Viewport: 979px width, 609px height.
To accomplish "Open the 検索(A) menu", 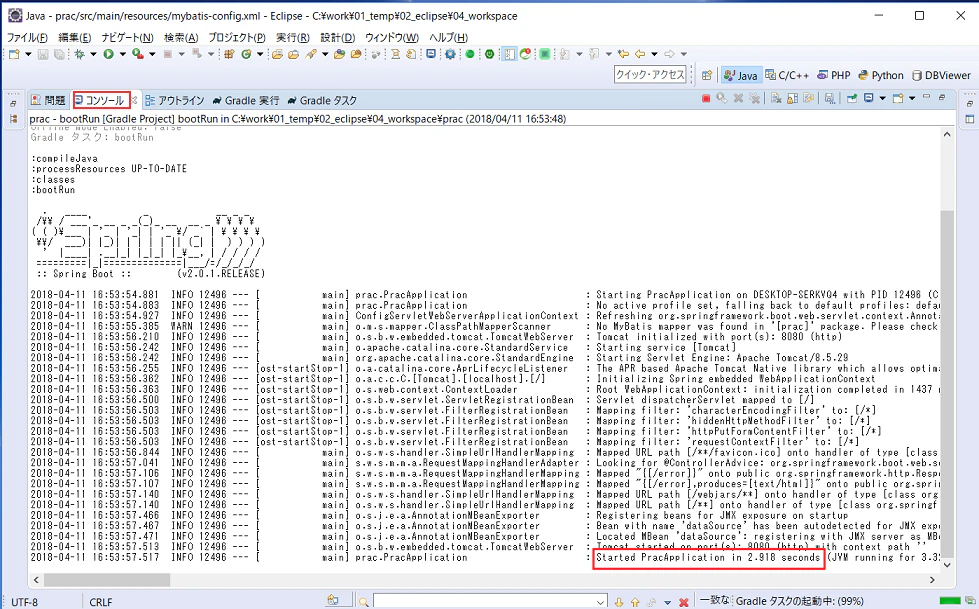I will coord(181,37).
